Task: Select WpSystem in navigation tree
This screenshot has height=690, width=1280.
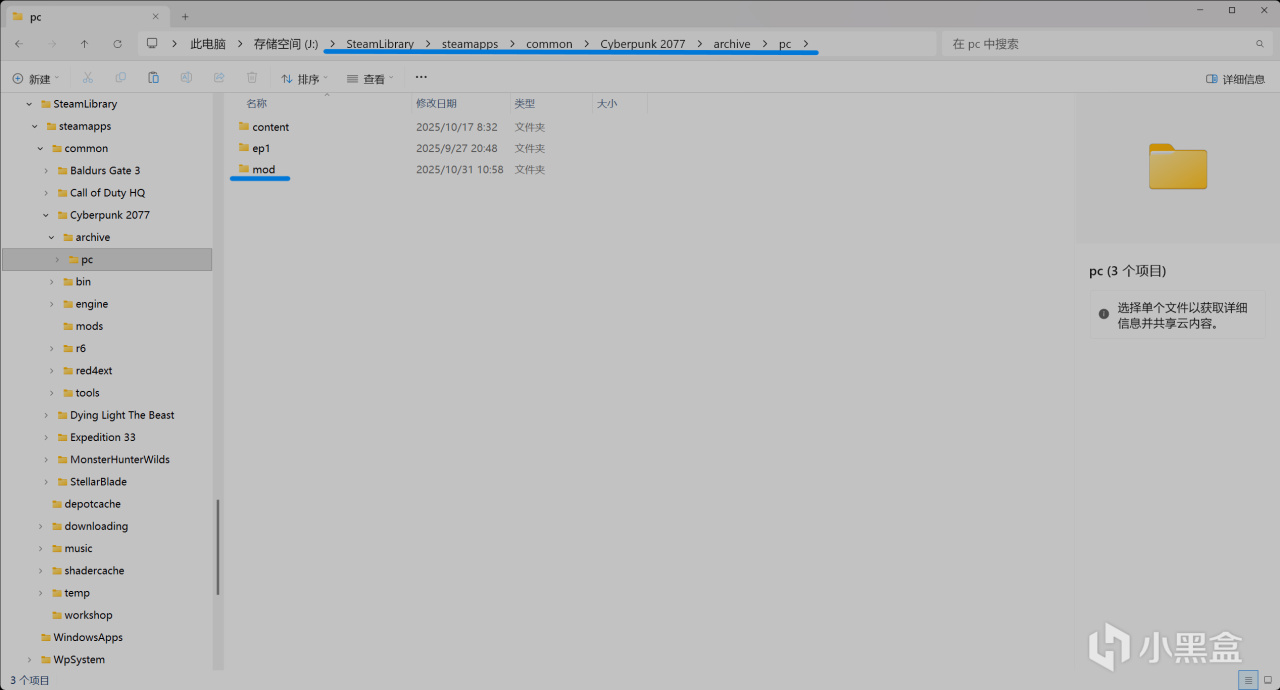Action: [79, 660]
